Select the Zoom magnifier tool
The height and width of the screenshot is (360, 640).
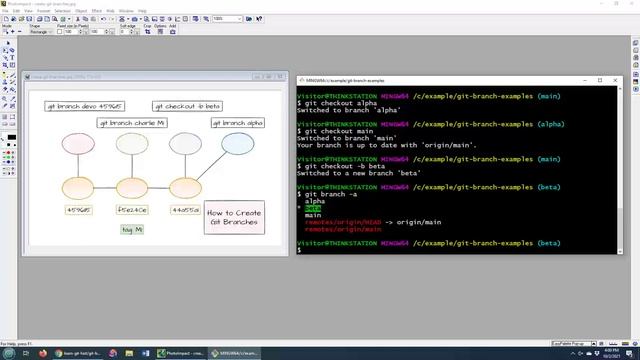(5, 98)
